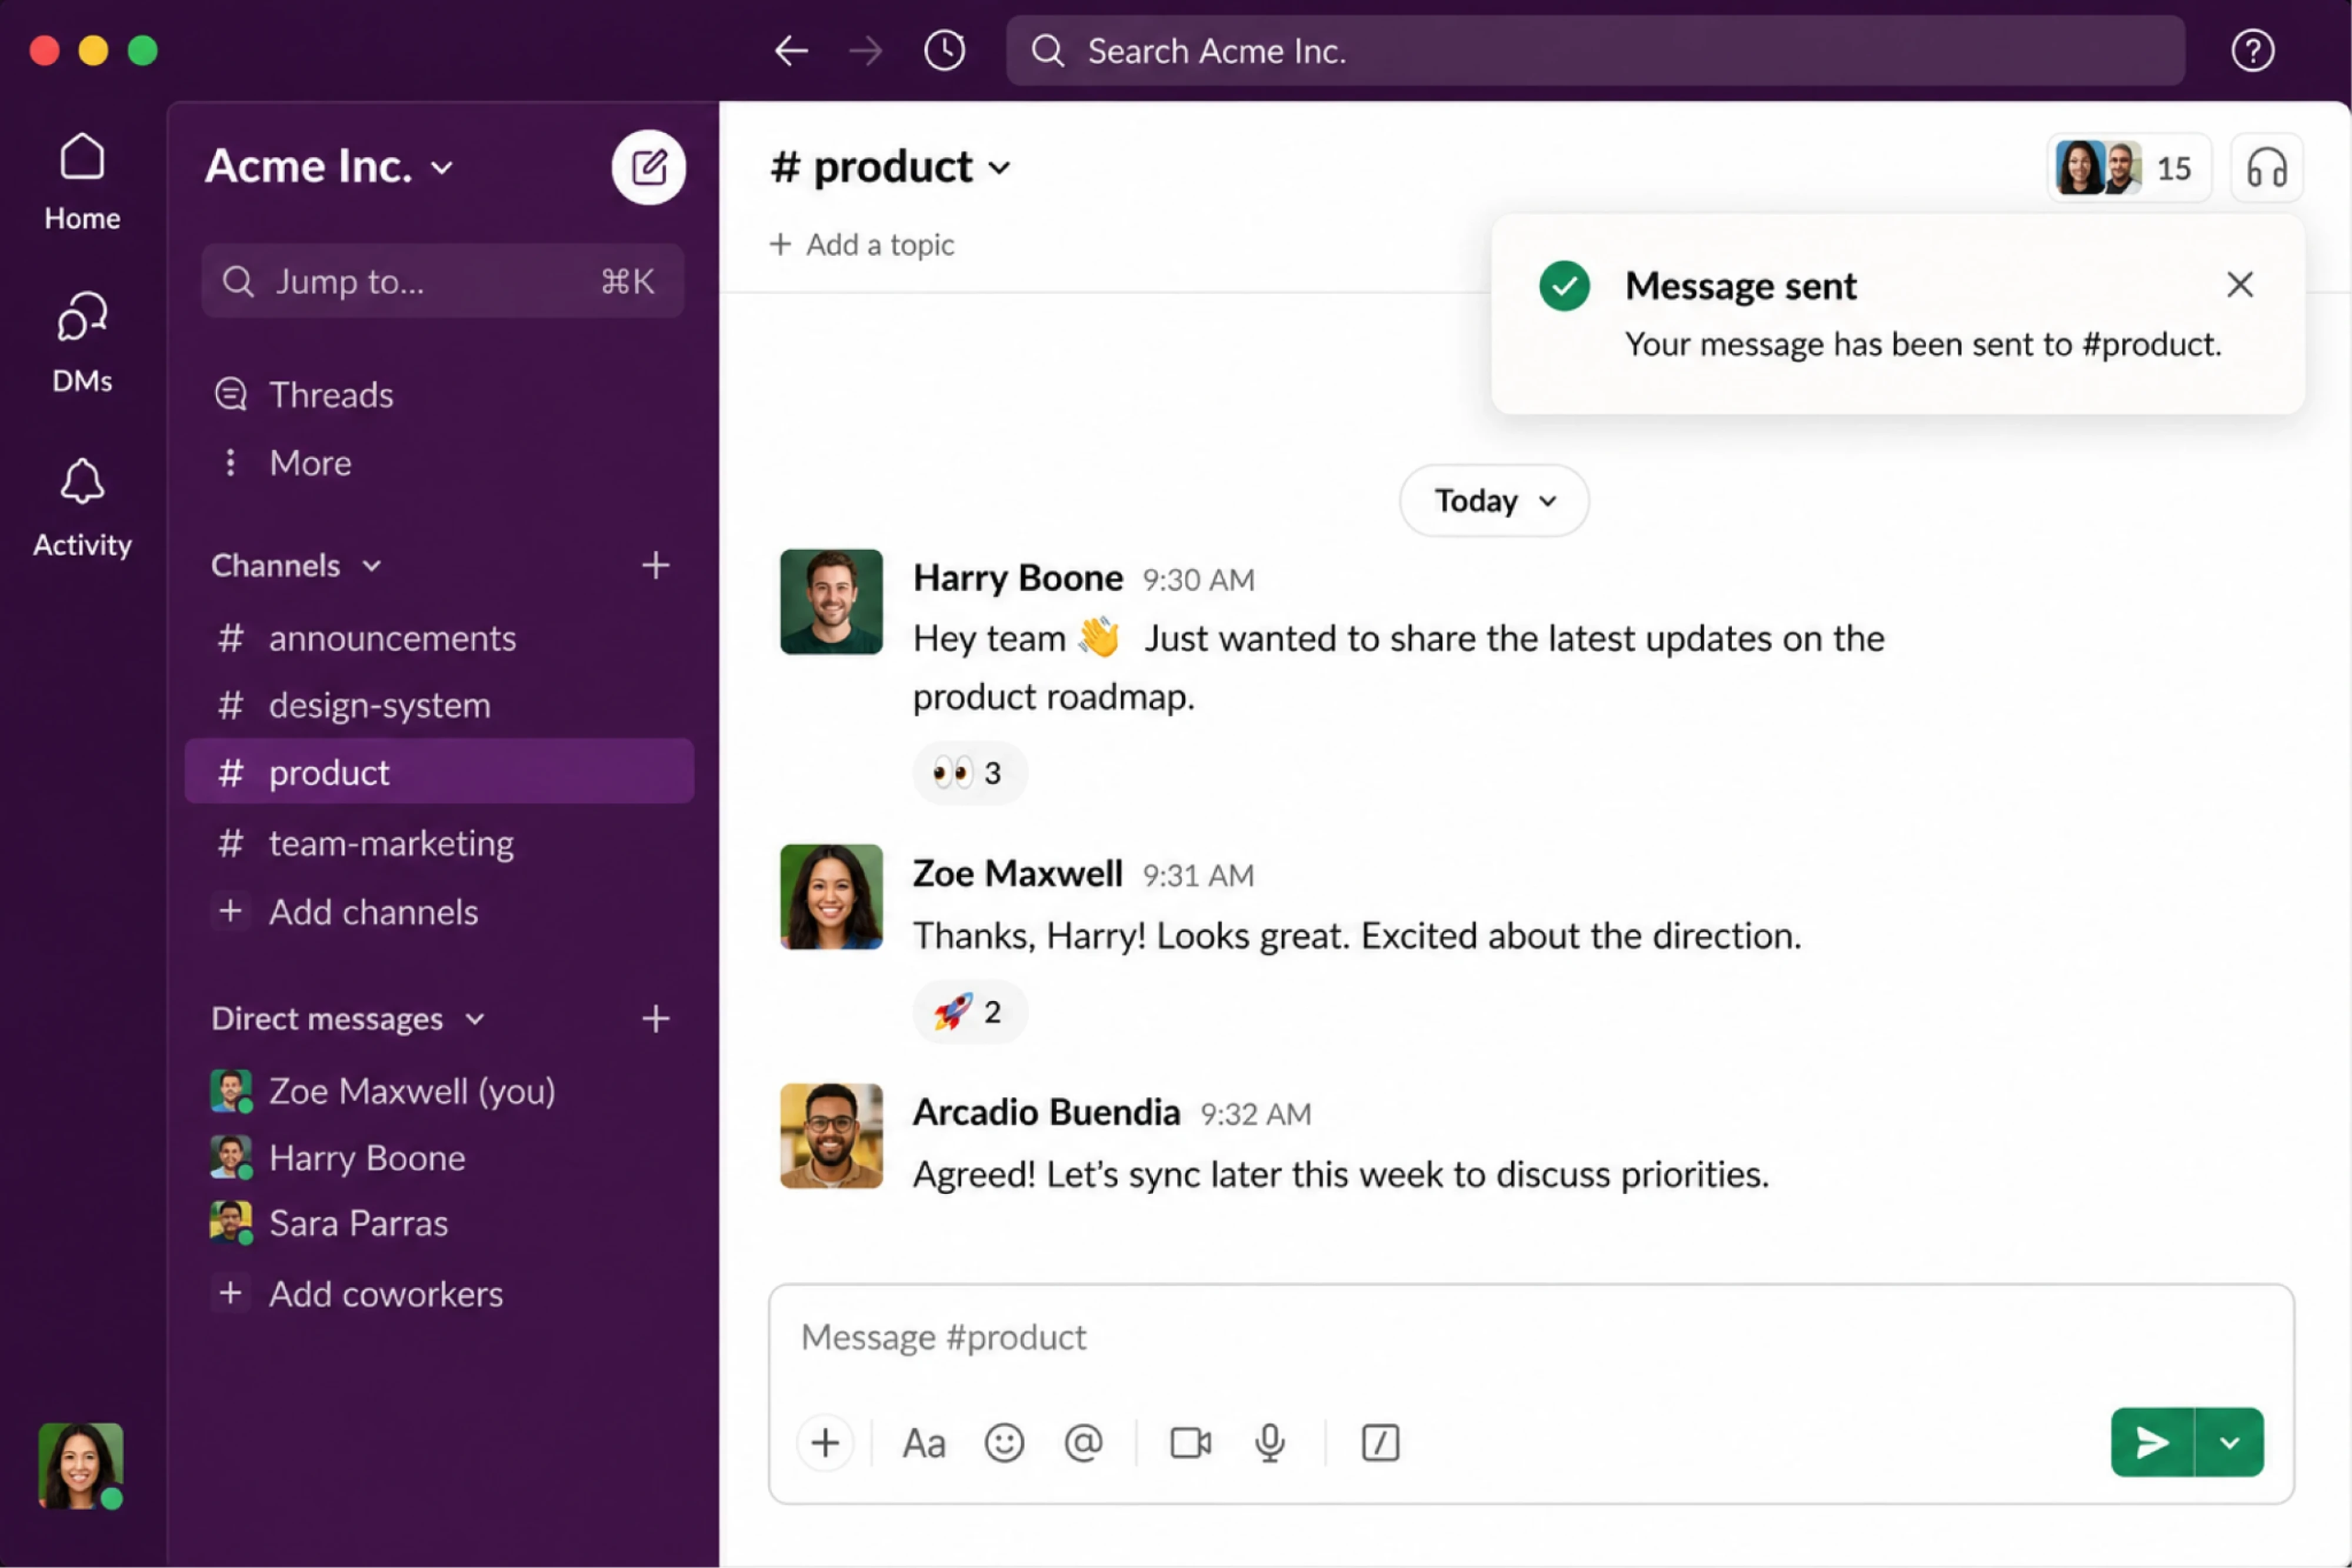Screen dimensions: 2352x1568
Task: Open Threads view
Action: point(304,395)
